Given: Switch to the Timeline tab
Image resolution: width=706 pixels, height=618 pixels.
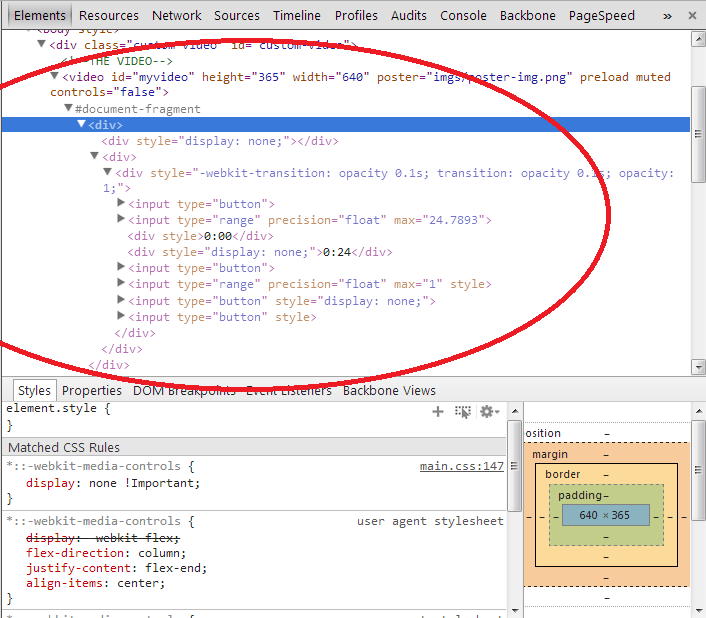Looking at the screenshot, I should [x=297, y=15].
